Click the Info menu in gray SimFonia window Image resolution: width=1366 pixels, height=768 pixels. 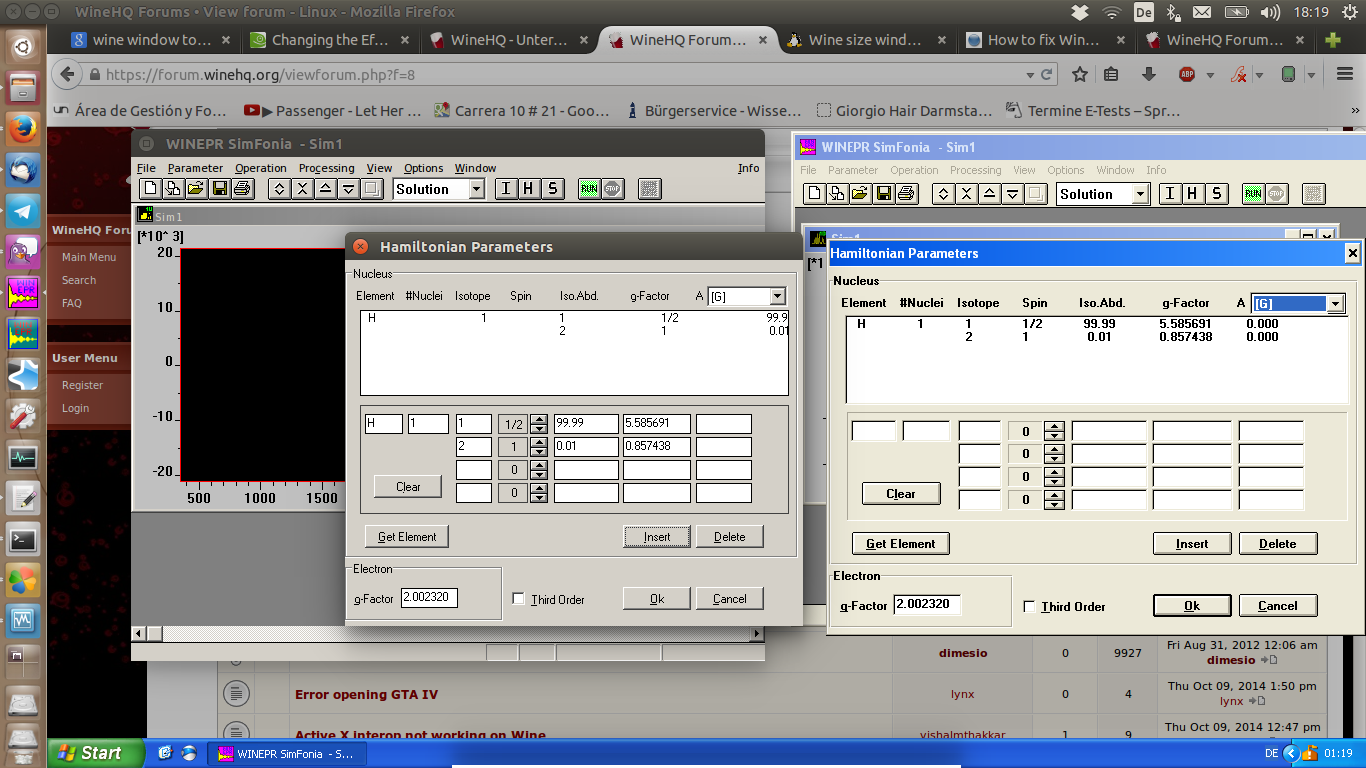749,168
